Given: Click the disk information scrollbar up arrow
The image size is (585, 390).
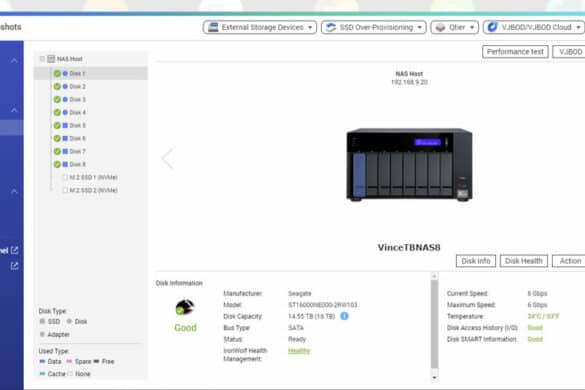Looking at the screenshot, I should point(434,276).
